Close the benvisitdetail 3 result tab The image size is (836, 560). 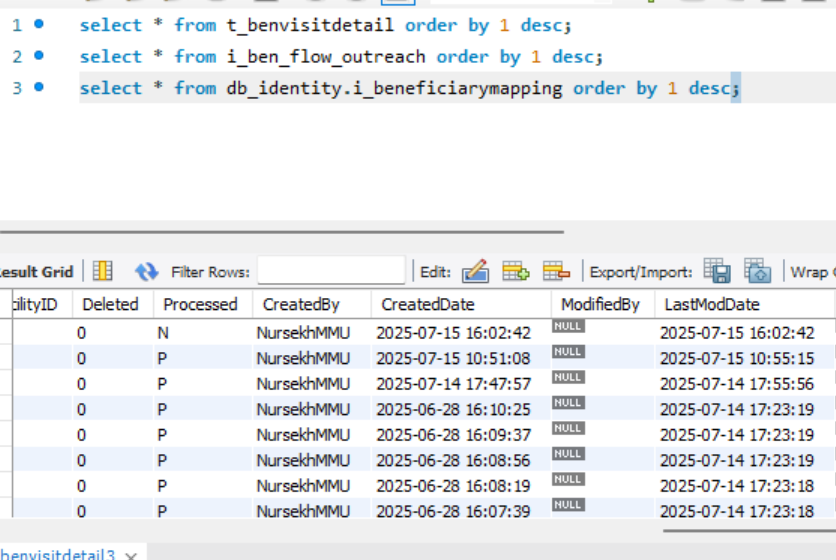(x=131, y=556)
